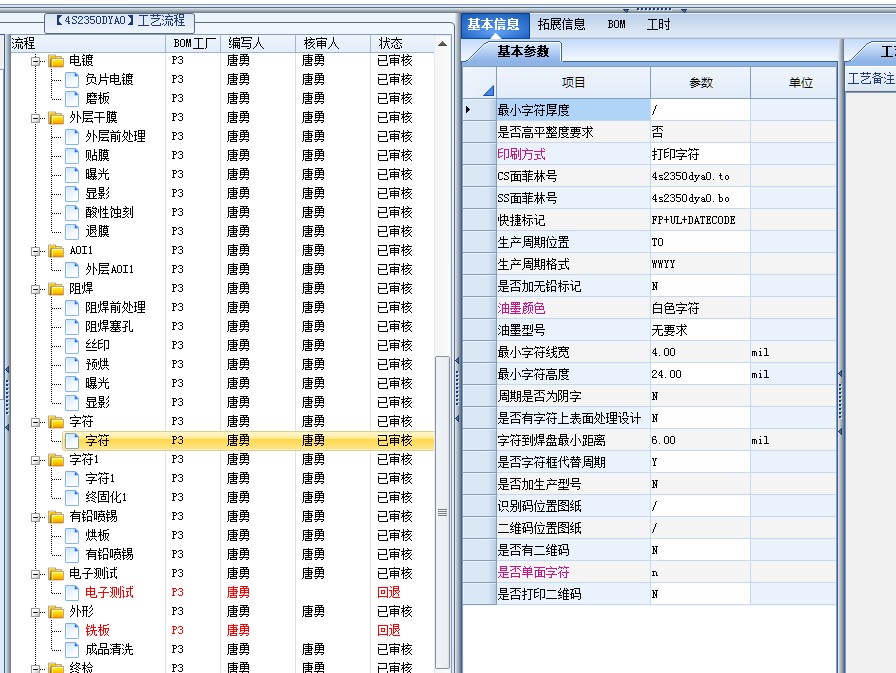Click the 终检 folder icon
Image resolution: width=896 pixels, height=673 pixels.
(x=56, y=667)
